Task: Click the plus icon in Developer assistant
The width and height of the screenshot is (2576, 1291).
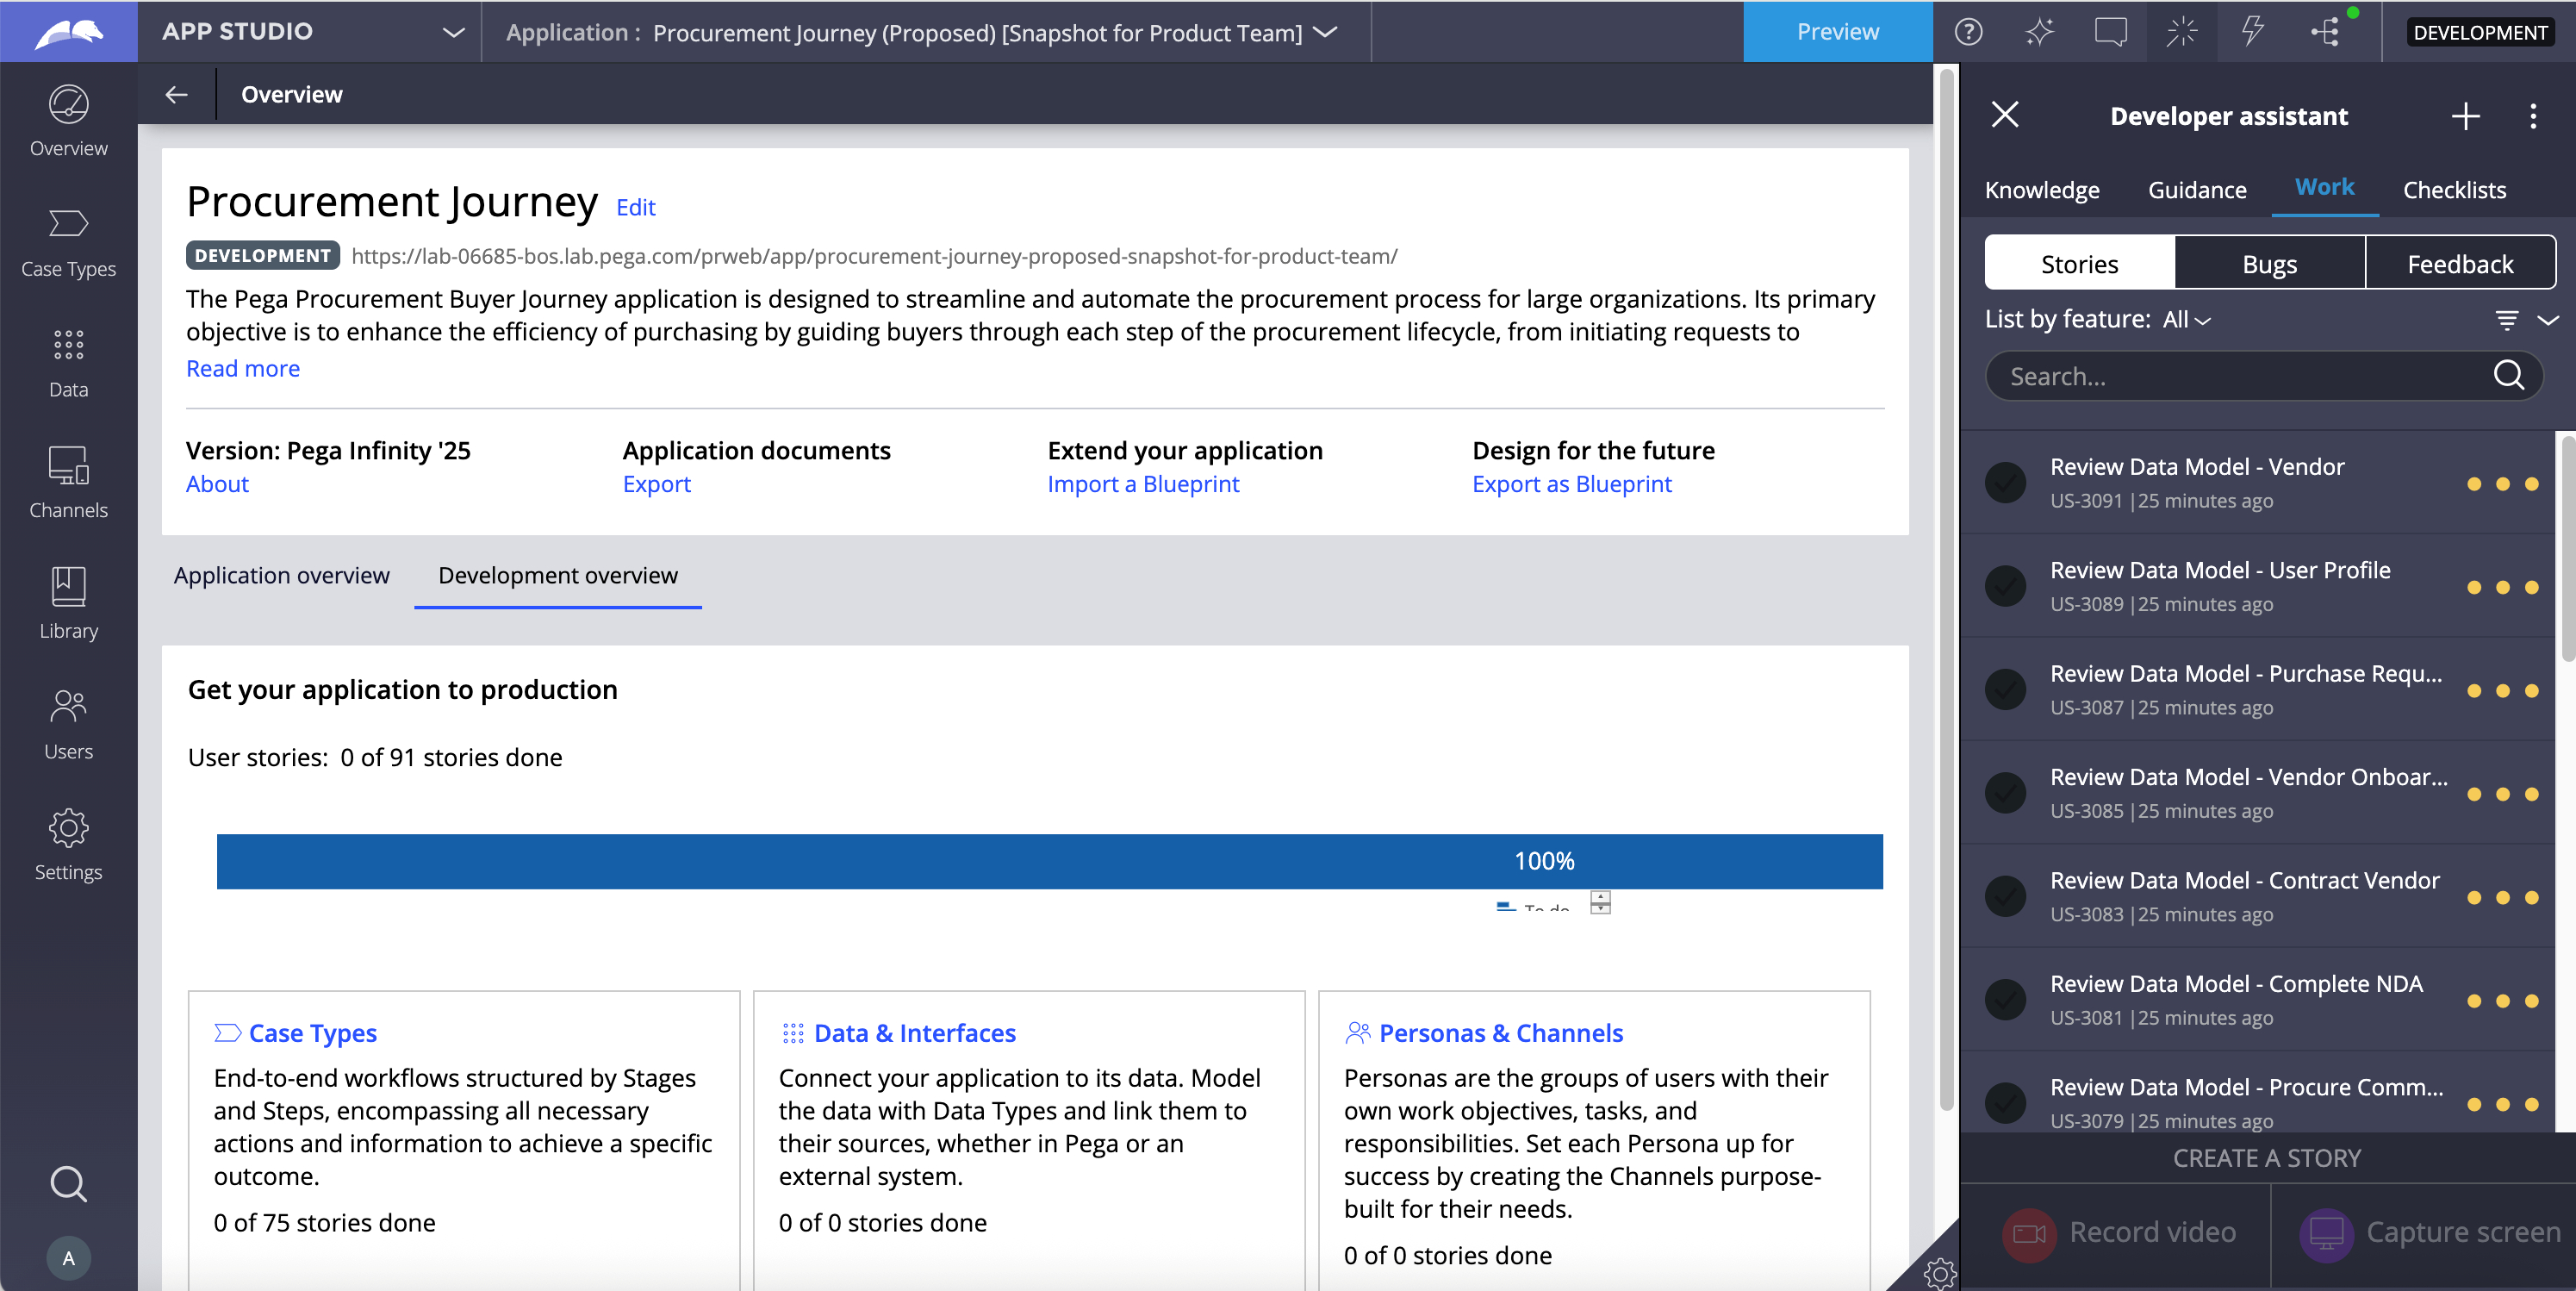Action: point(2464,116)
